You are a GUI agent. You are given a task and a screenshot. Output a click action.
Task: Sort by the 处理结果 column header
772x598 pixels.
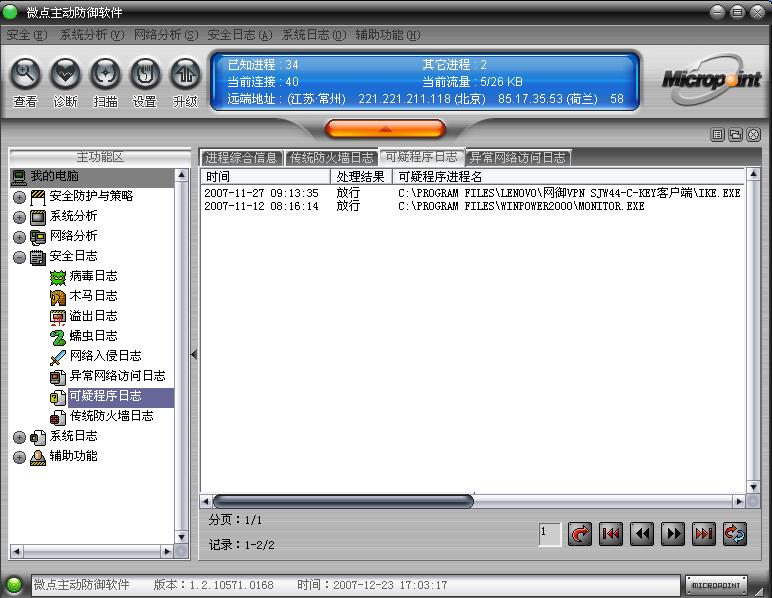(361, 177)
